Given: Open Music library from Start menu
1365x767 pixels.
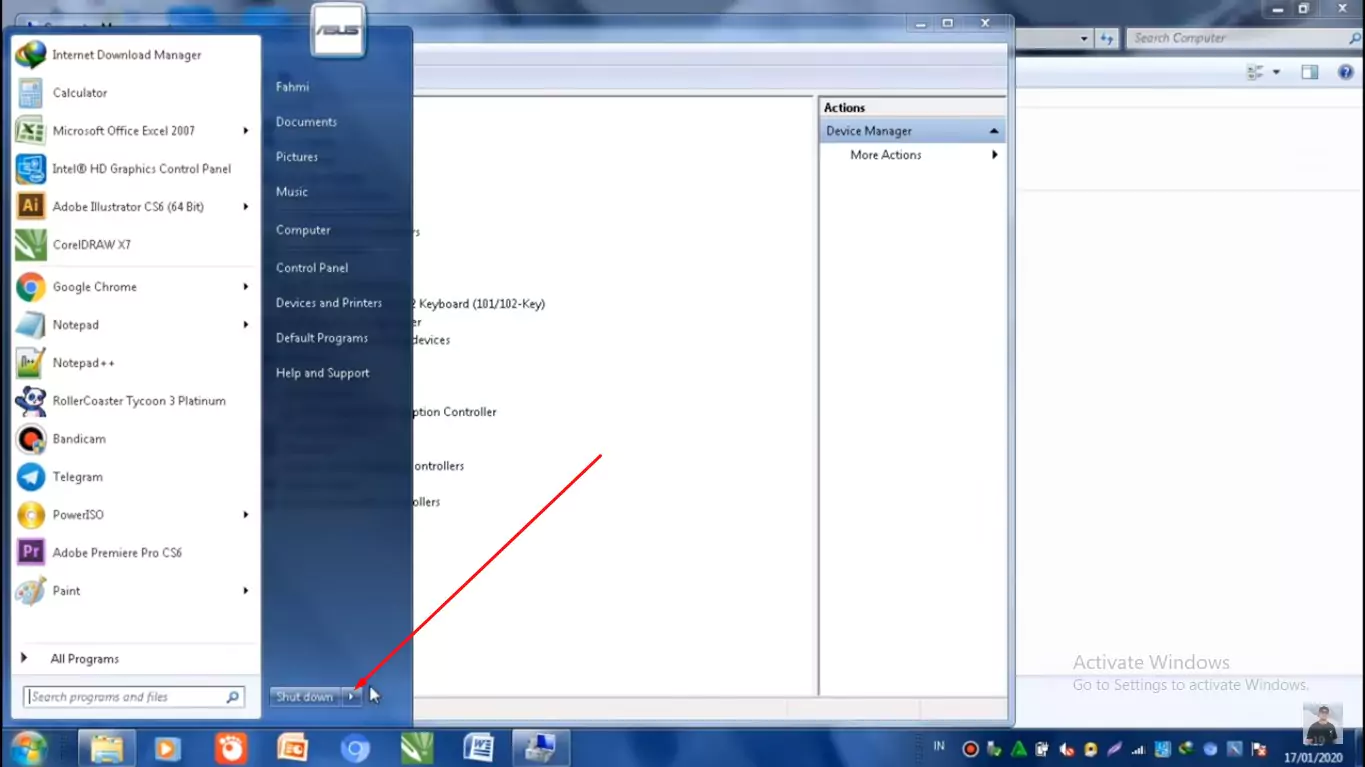Looking at the screenshot, I should 292,192.
